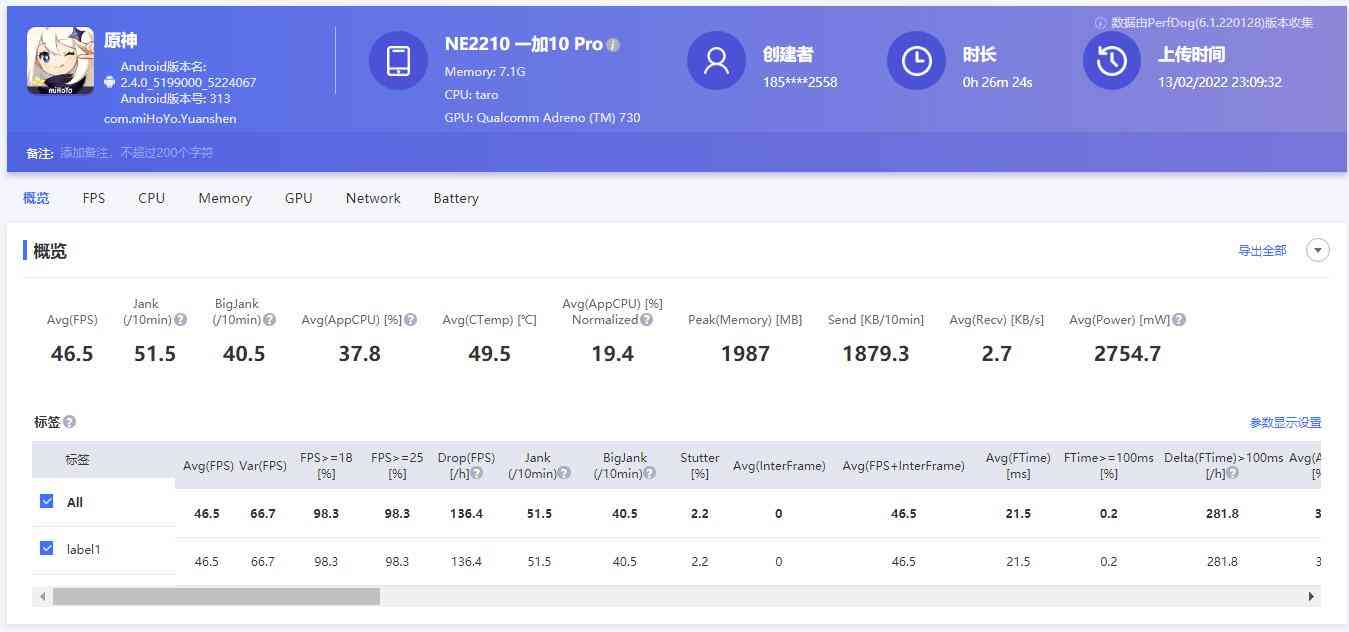Click the remarks input field 添加备注
The height and width of the screenshot is (632, 1349).
coord(136,153)
